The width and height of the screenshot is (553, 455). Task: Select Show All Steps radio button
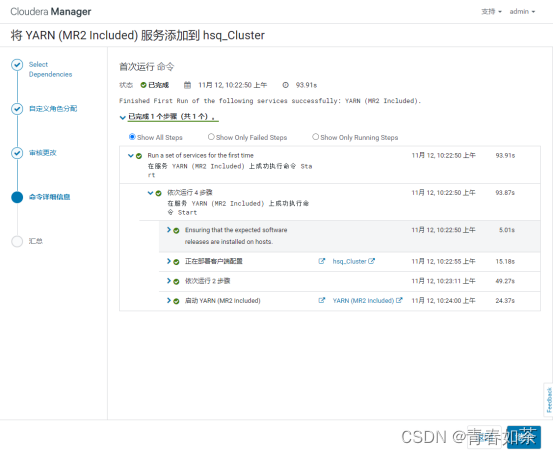click(x=132, y=136)
